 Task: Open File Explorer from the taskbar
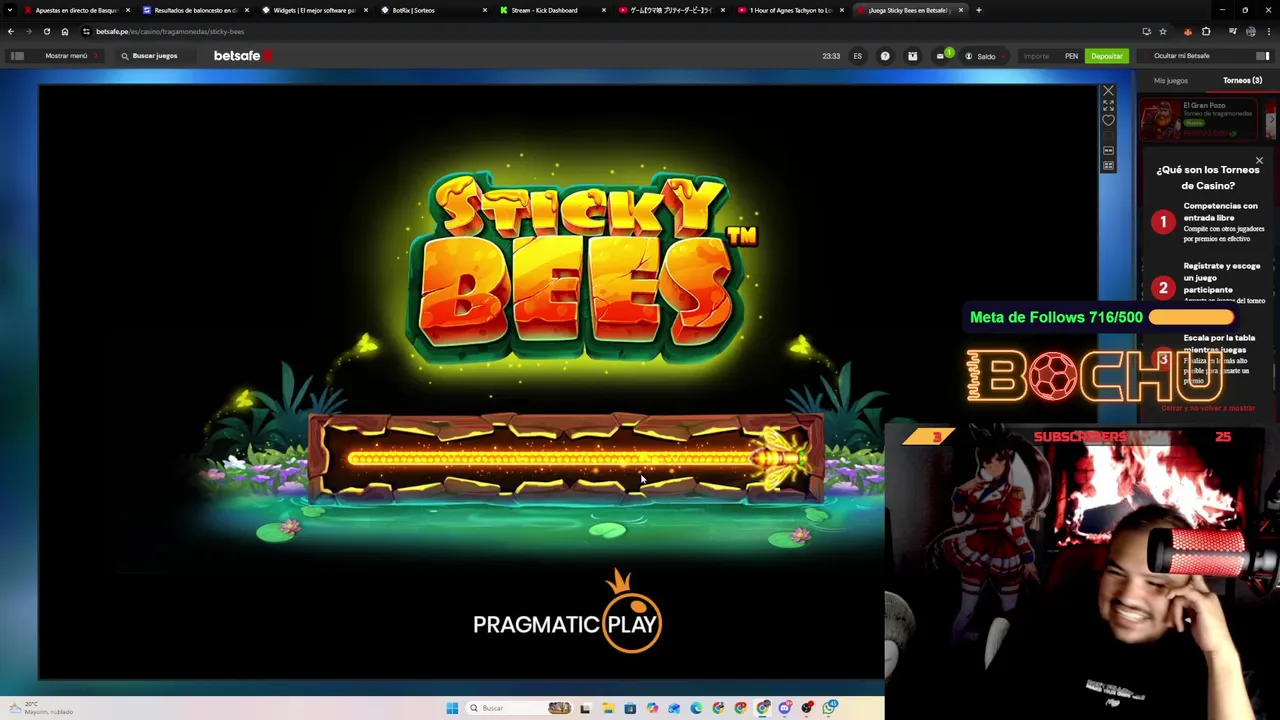coord(608,708)
